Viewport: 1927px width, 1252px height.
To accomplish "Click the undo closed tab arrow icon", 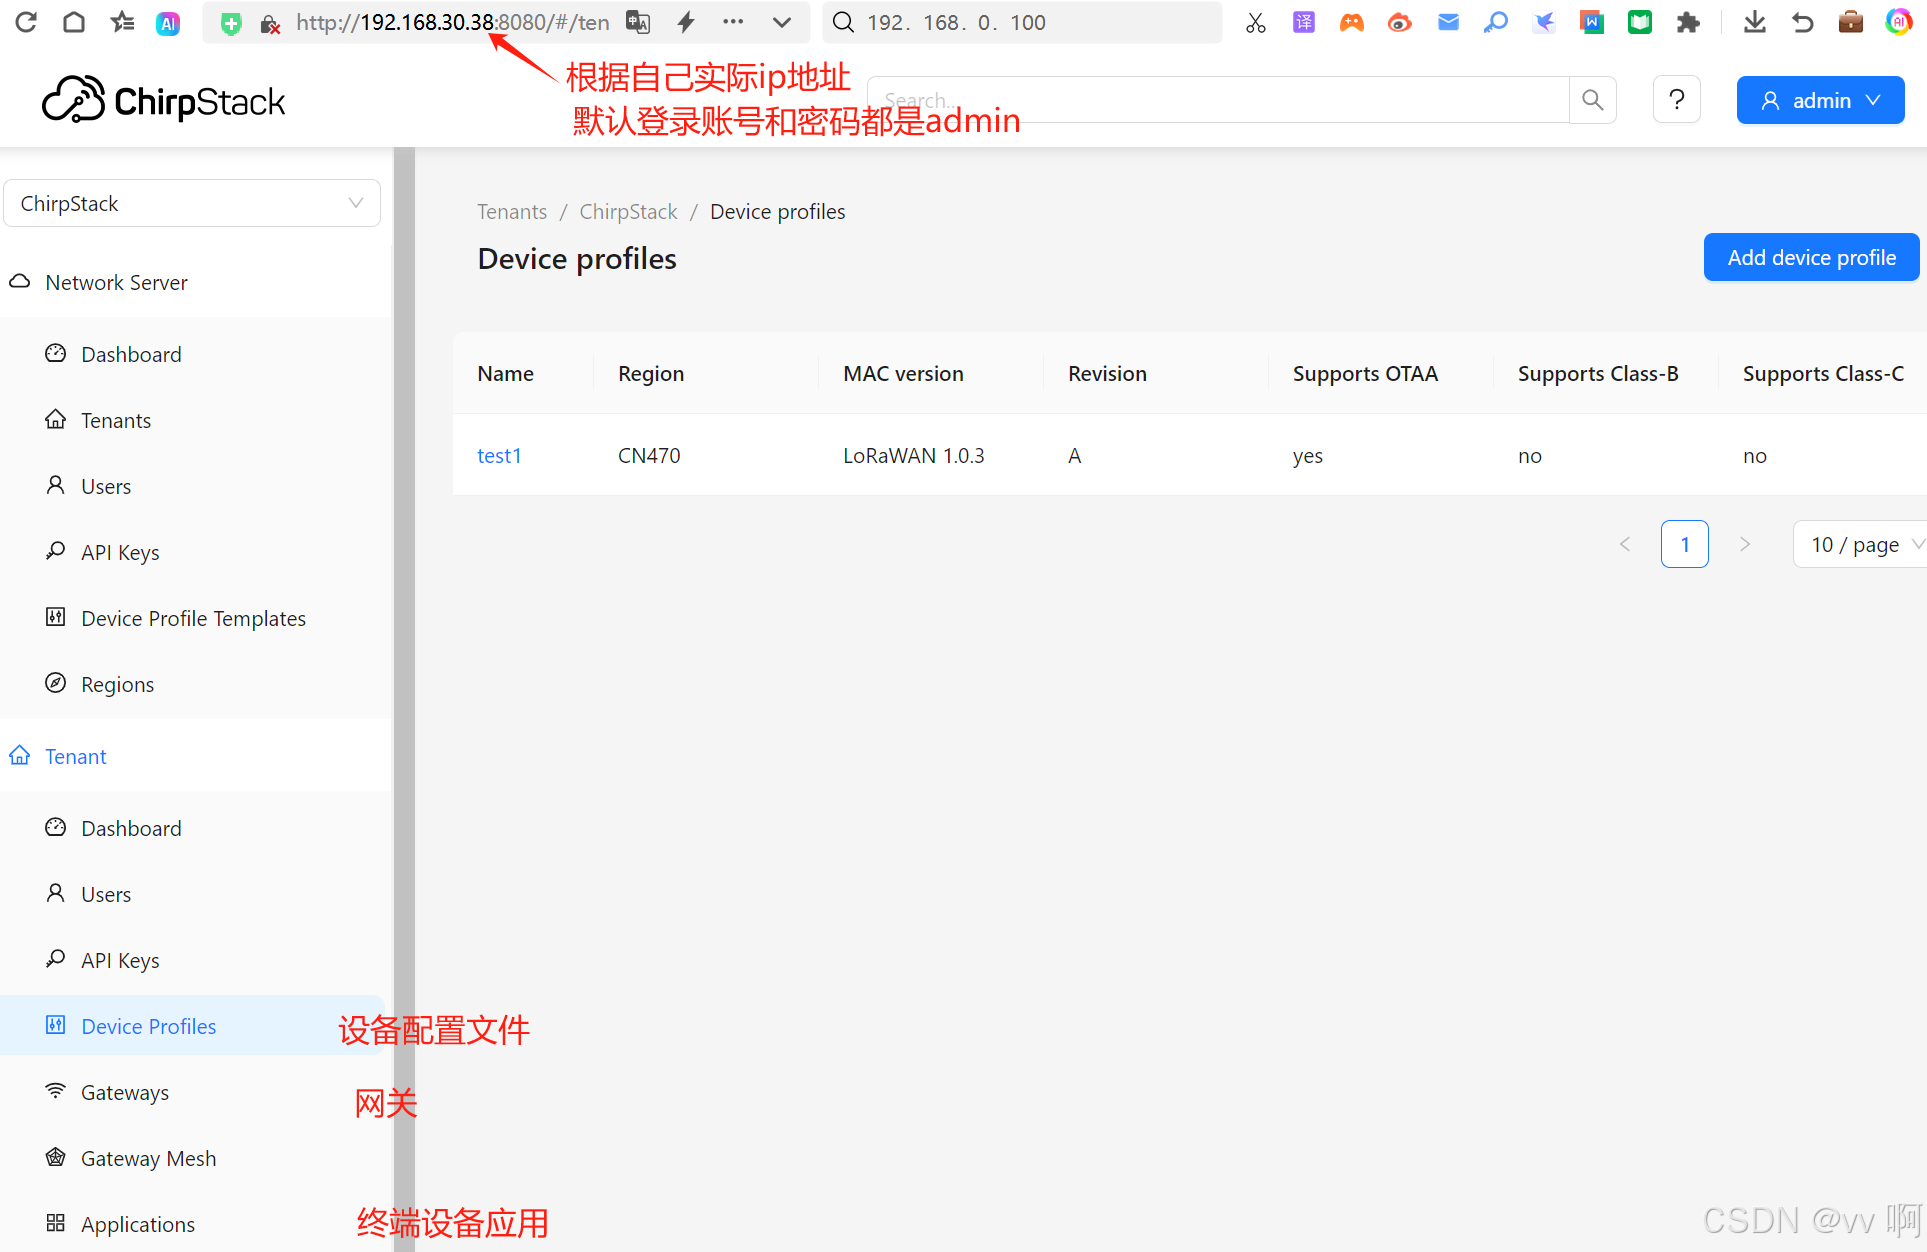I will [1803, 22].
